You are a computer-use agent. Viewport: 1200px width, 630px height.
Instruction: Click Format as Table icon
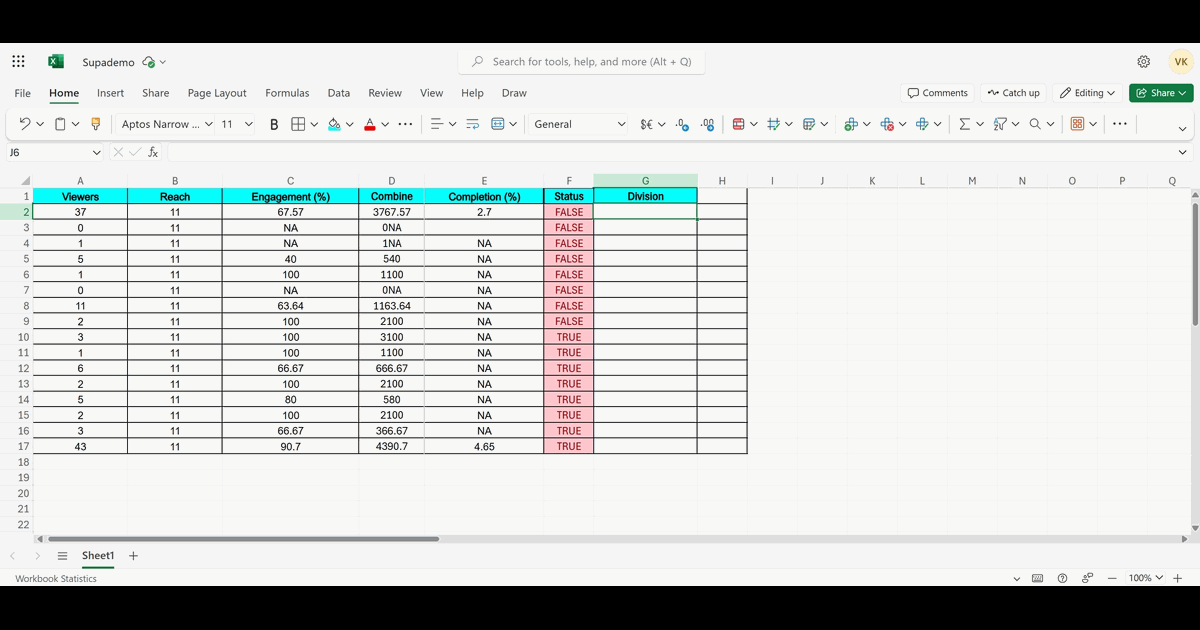(x=809, y=124)
